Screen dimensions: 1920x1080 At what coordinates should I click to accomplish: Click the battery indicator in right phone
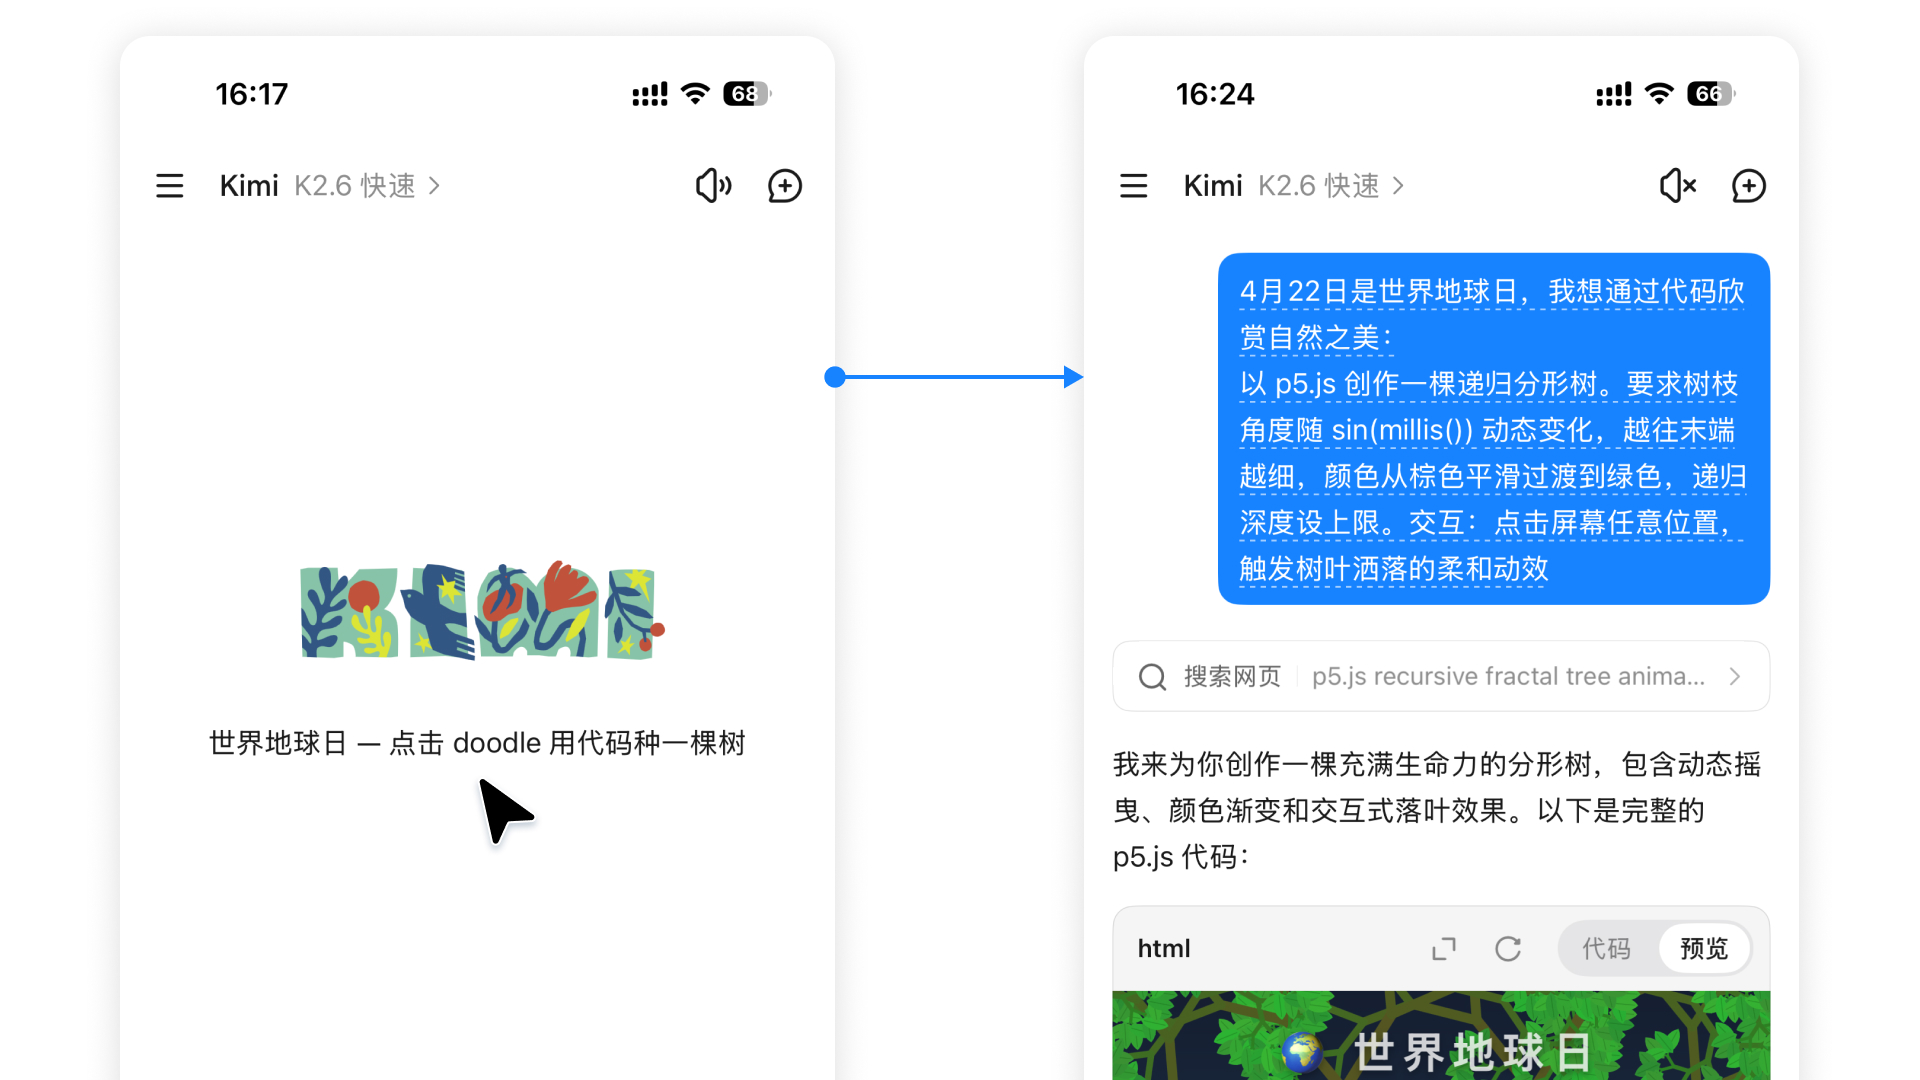(x=1711, y=94)
